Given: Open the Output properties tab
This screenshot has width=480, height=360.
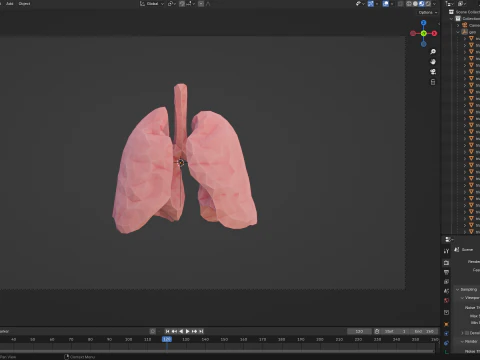Looking at the screenshot, I should [446, 272].
